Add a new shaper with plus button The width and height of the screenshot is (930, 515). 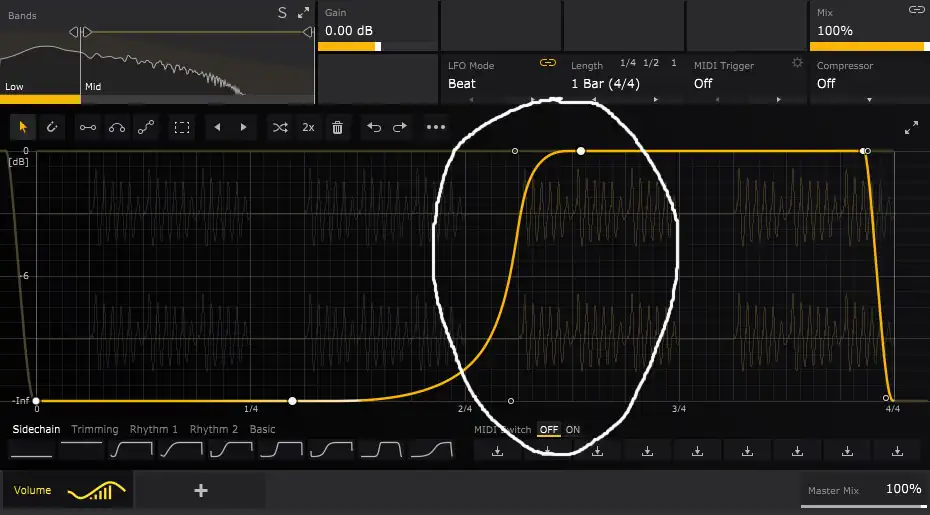click(x=201, y=490)
